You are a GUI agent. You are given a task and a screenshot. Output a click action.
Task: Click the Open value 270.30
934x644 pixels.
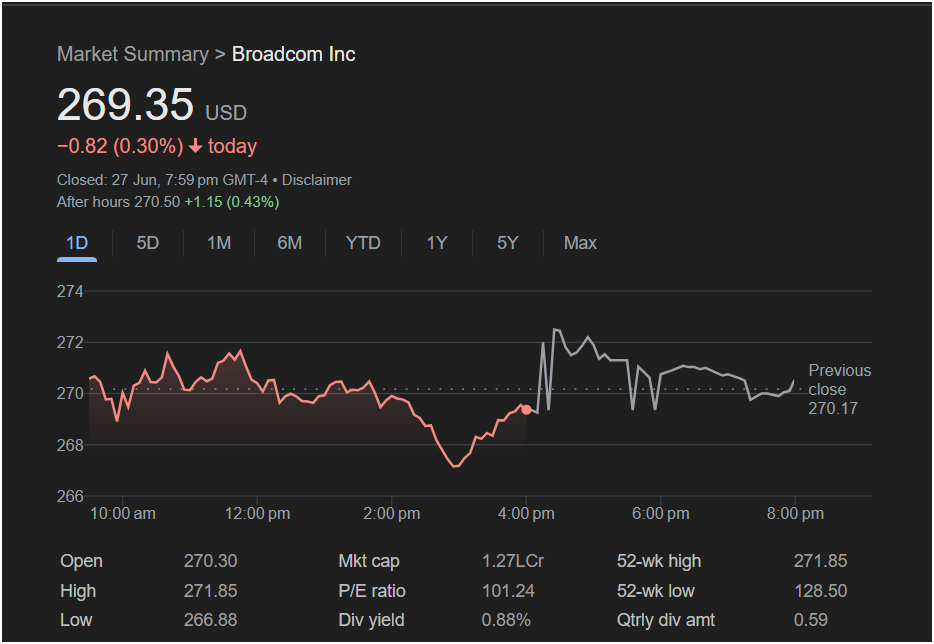[210, 561]
